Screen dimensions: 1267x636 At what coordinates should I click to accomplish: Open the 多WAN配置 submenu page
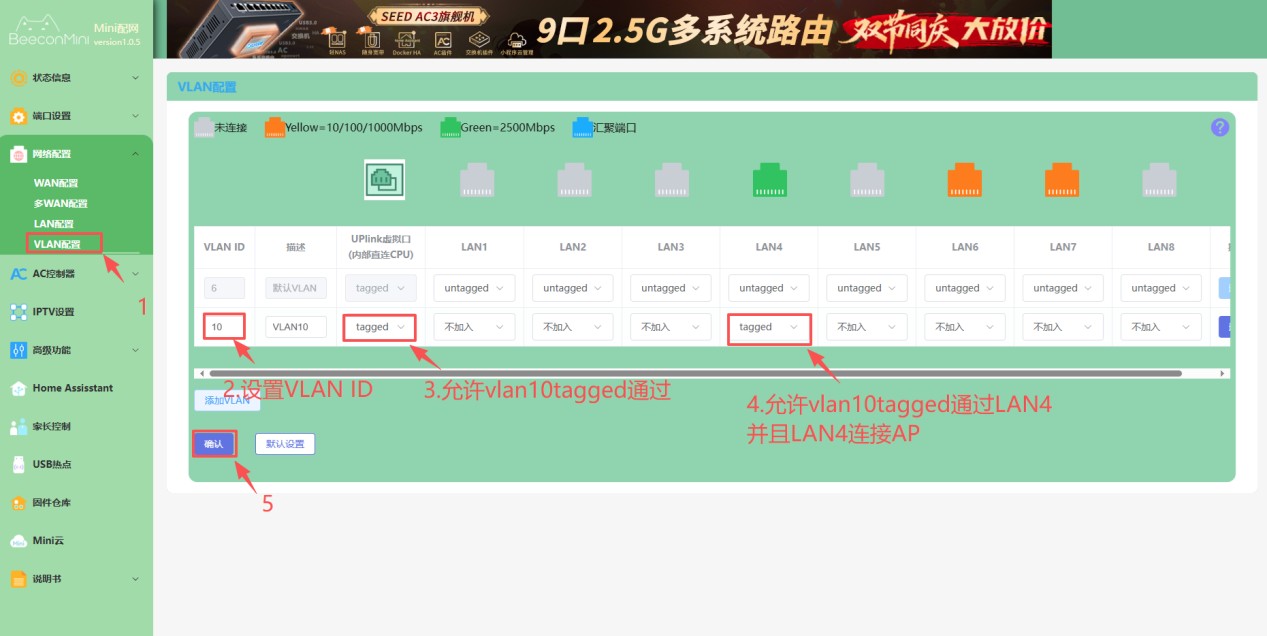[x=60, y=203]
